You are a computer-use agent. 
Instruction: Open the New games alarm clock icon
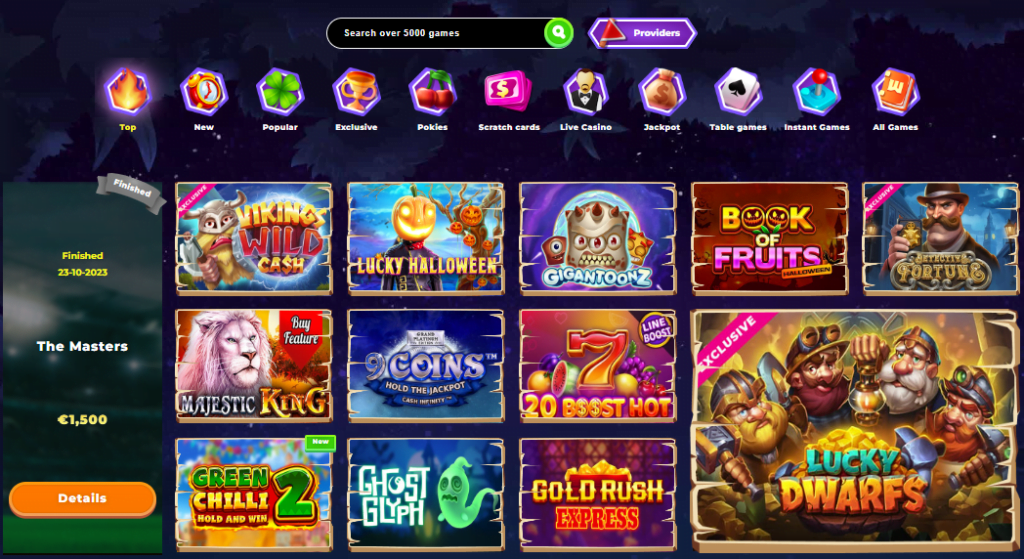coord(204,91)
